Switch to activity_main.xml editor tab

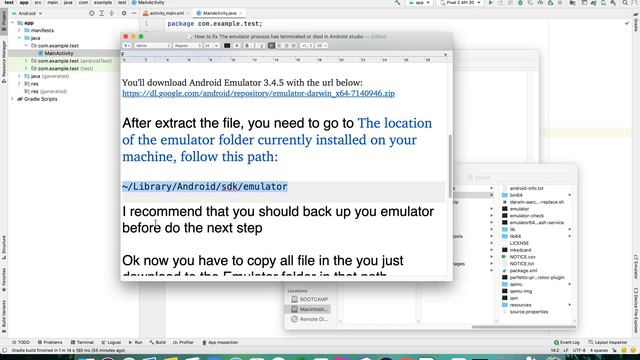pos(166,13)
